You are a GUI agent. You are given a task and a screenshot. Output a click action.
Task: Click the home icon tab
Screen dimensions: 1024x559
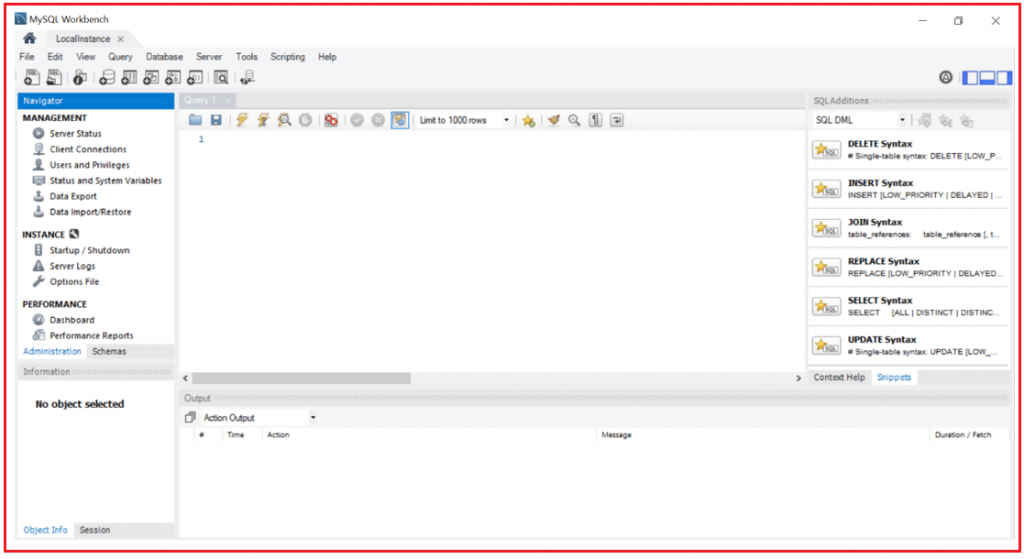coord(30,38)
